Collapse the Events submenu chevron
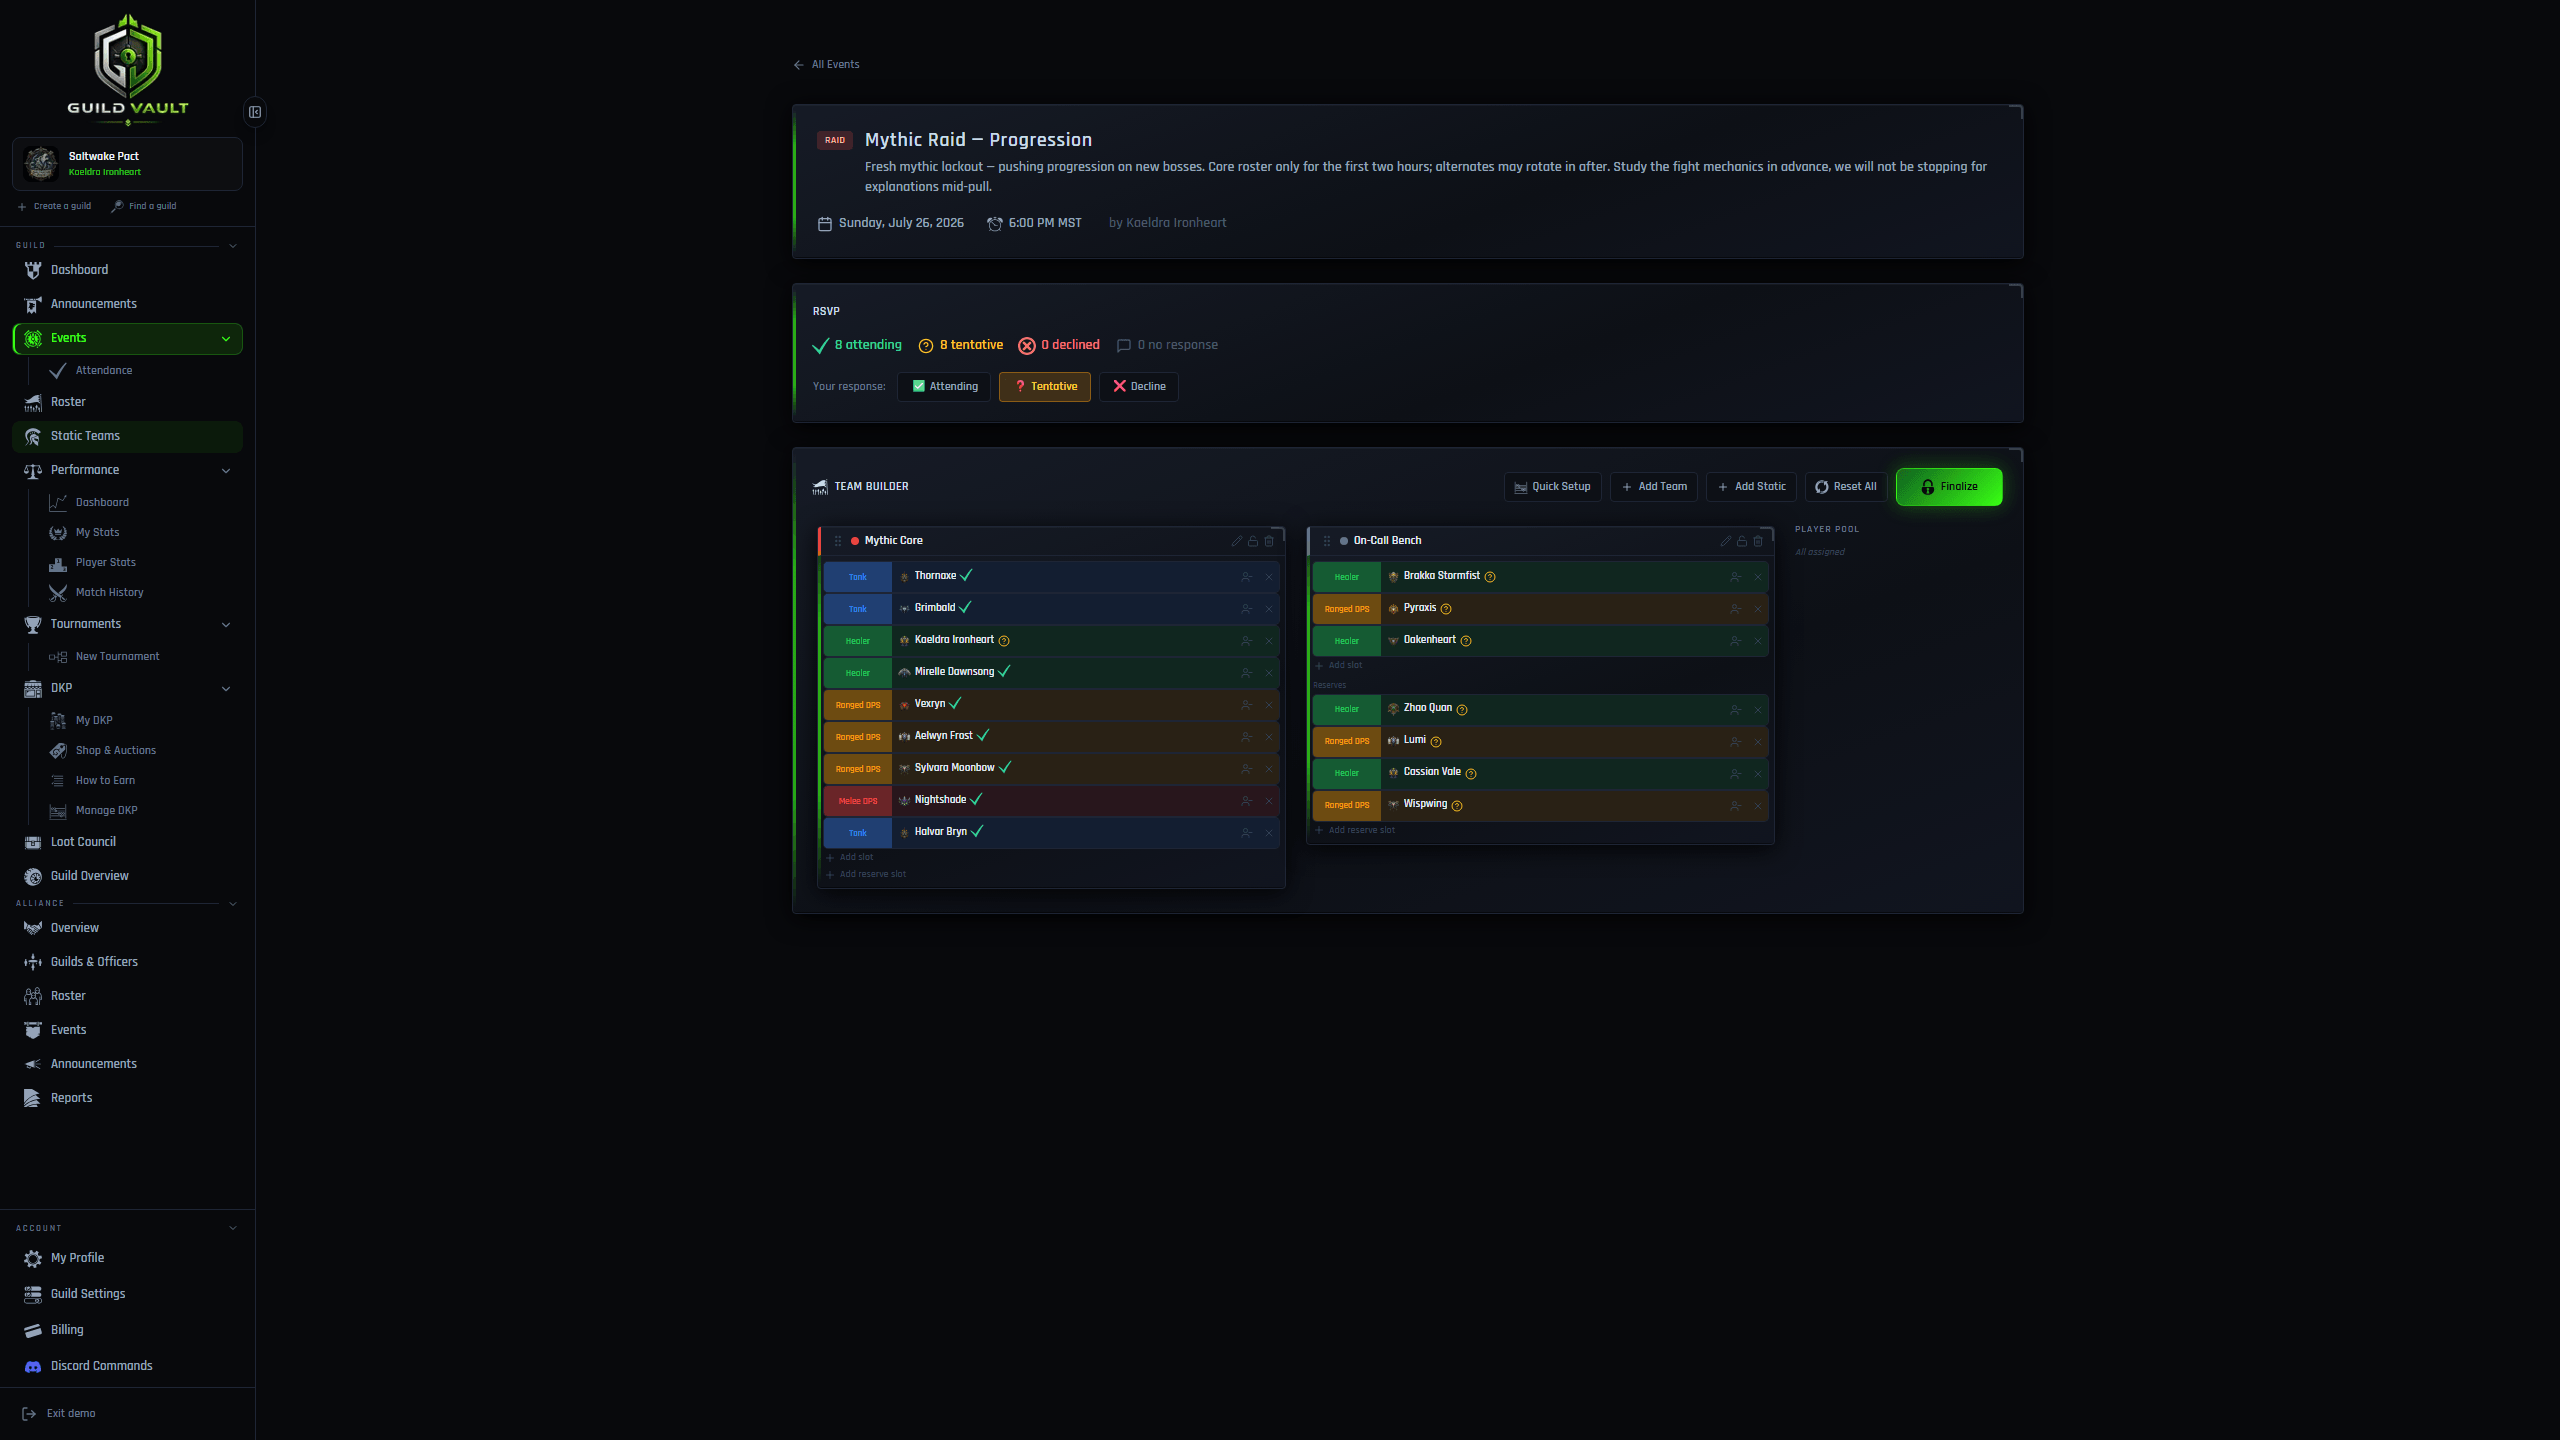 coord(226,339)
